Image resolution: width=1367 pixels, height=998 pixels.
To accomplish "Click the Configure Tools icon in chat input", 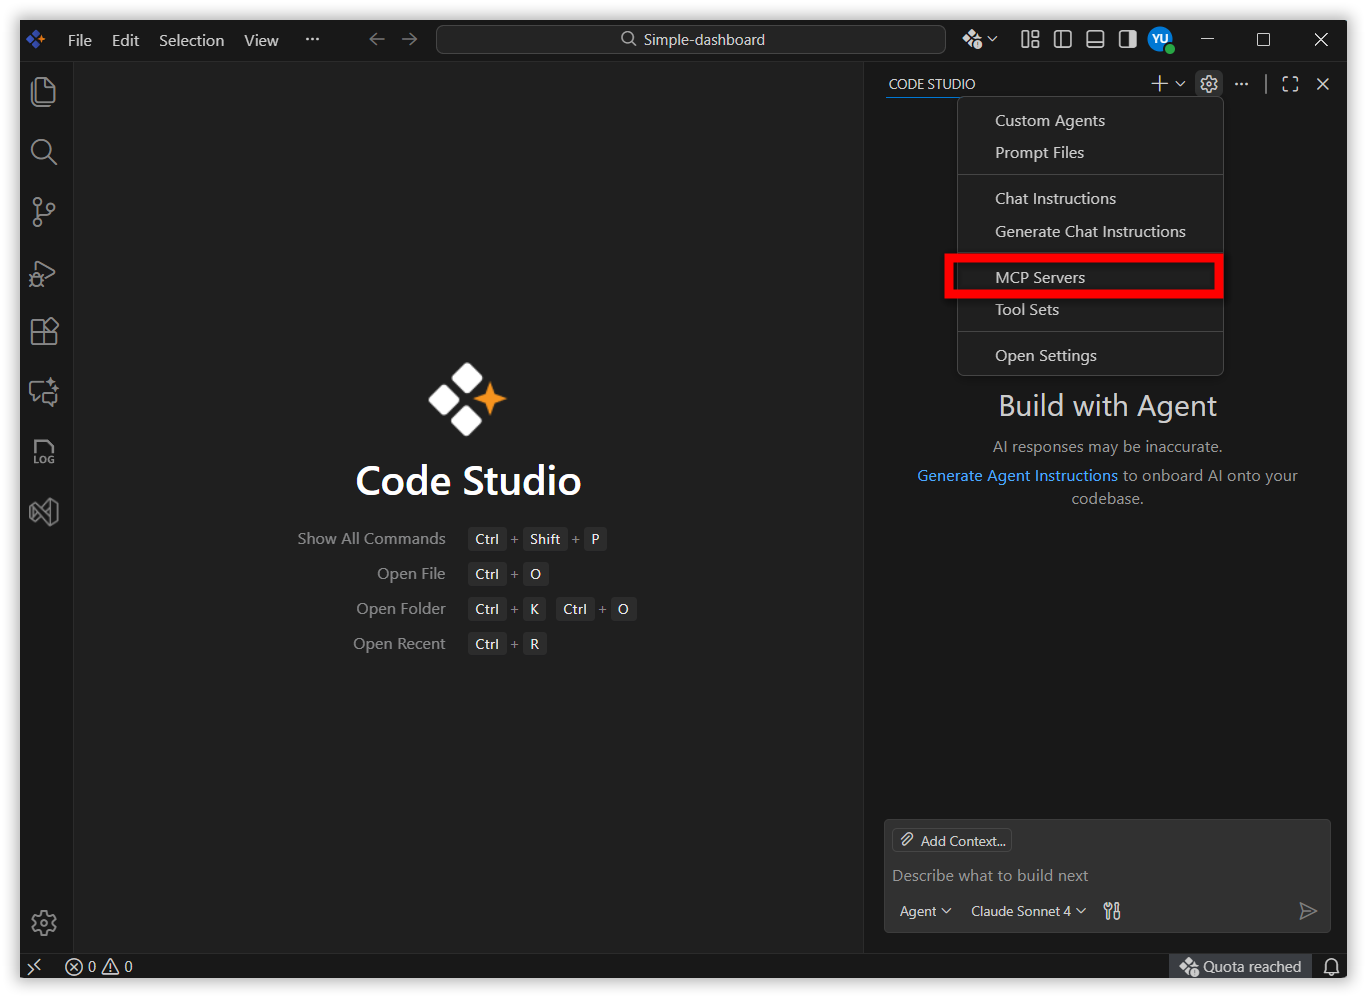I will tap(1112, 911).
